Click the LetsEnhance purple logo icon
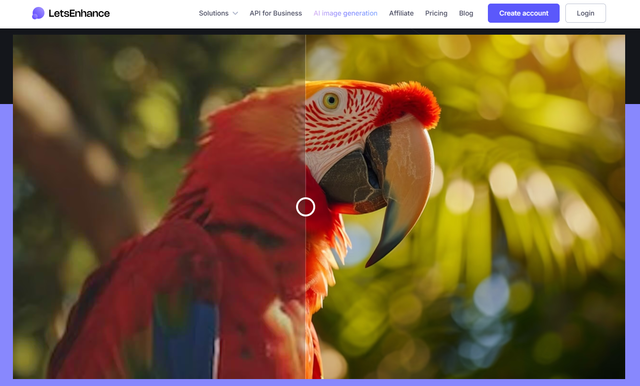The width and height of the screenshot is (640, 386). 38,13
